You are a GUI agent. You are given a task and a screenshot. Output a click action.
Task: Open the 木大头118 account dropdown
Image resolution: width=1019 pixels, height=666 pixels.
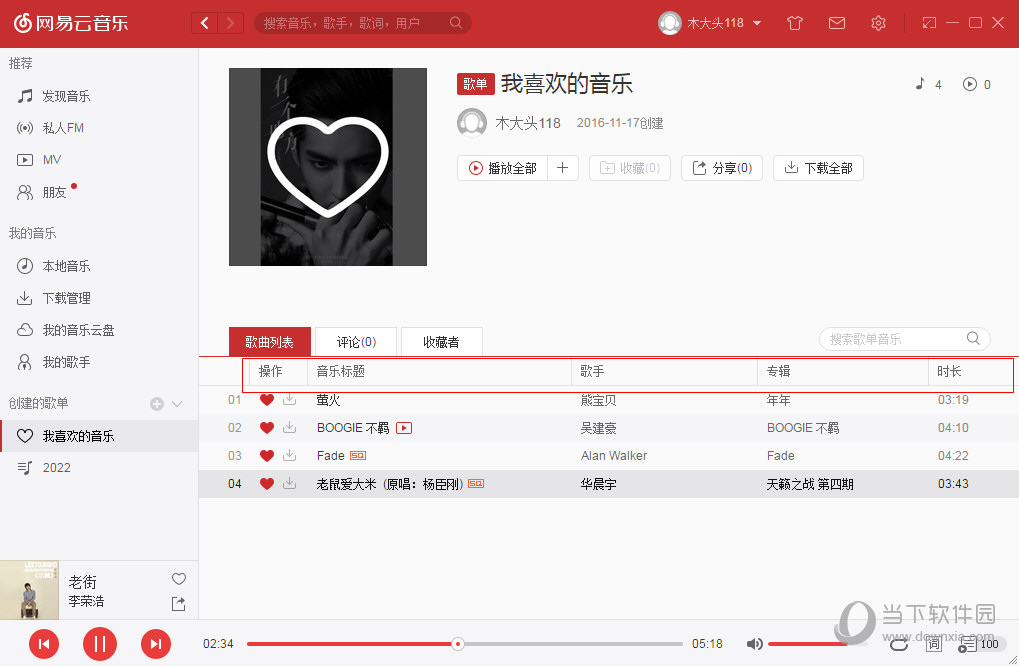(x=710, y=22)
